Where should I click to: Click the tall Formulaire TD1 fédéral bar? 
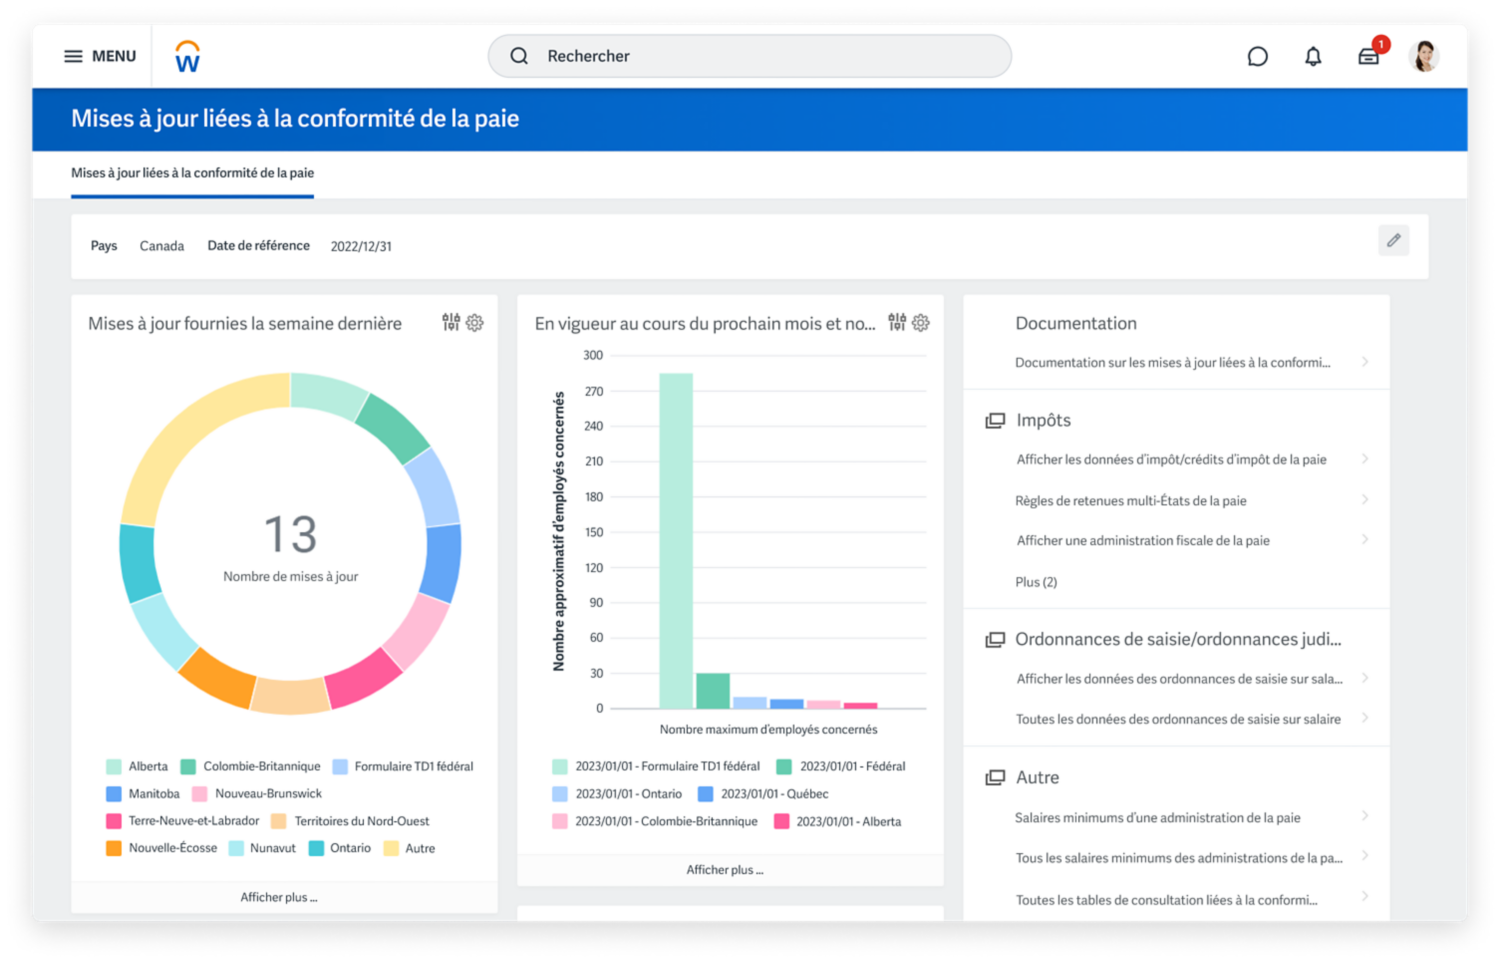pyautogui.click(x=676, y=540)
